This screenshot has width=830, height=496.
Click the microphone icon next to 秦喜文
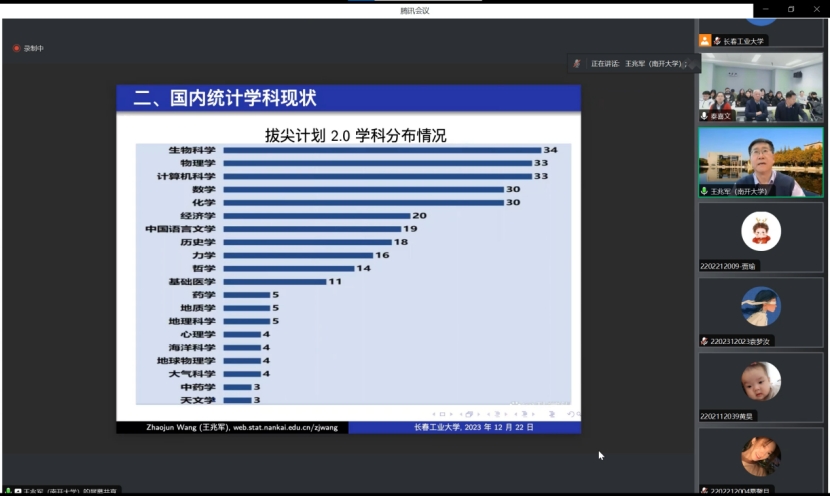(x=705, y=116)
